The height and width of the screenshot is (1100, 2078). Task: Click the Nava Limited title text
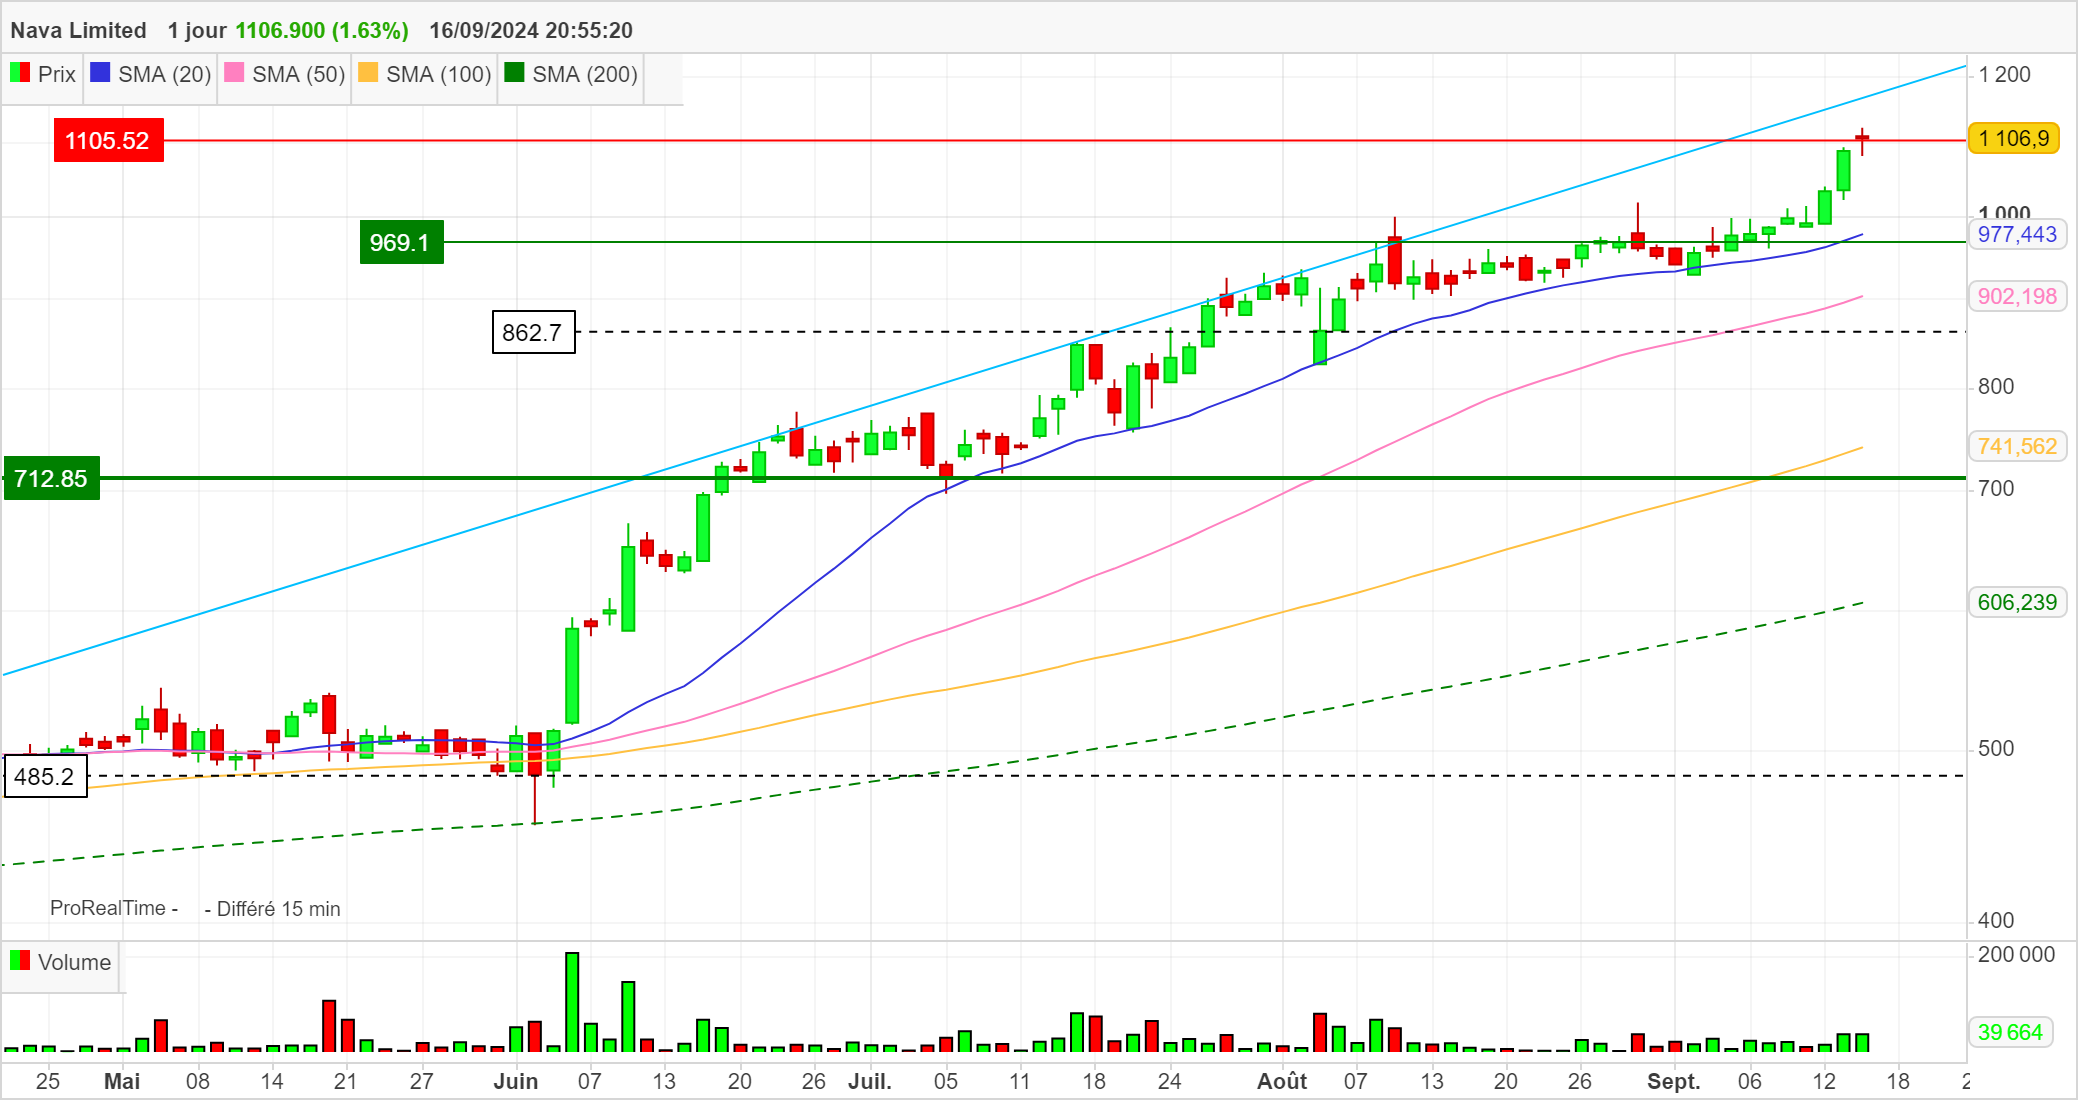point(78,30)
